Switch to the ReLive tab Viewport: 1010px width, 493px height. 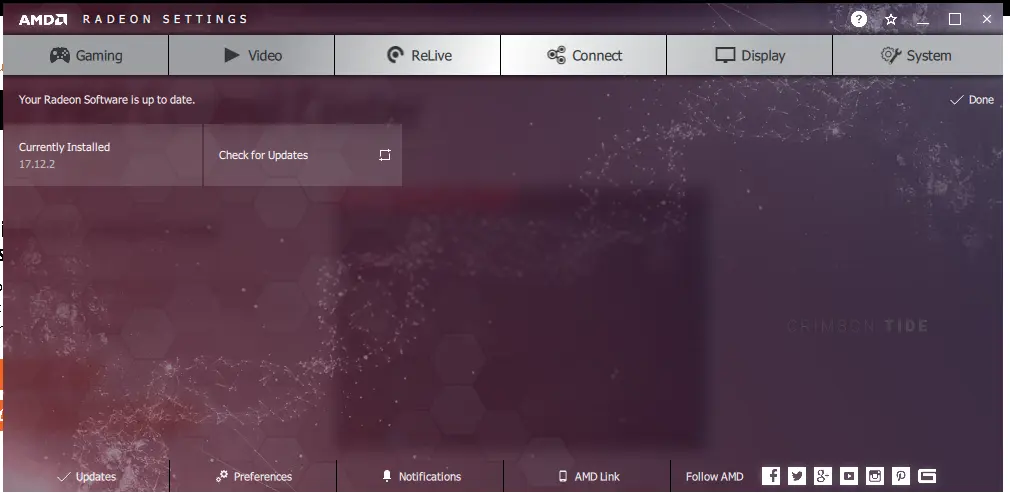(x=417, y=55)
